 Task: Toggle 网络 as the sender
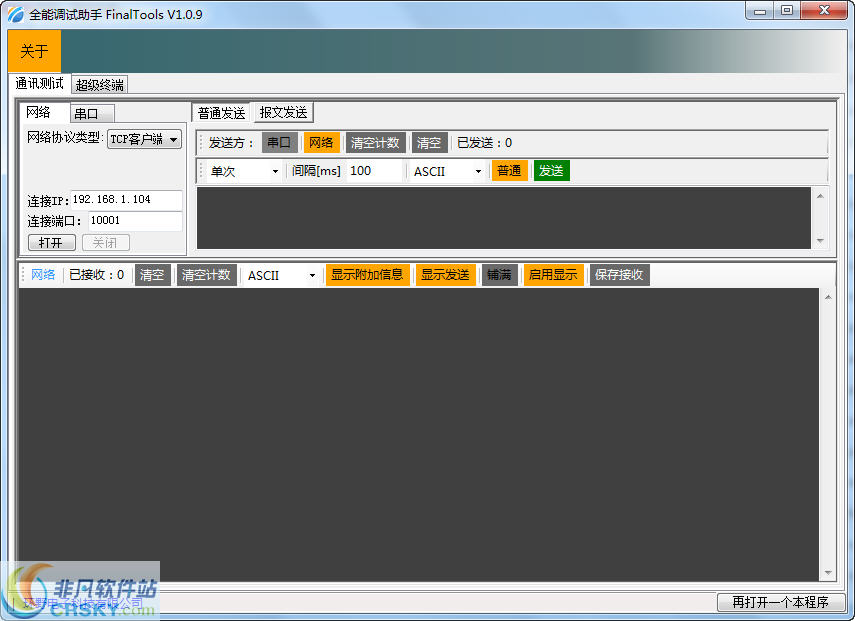pos(322,143)
